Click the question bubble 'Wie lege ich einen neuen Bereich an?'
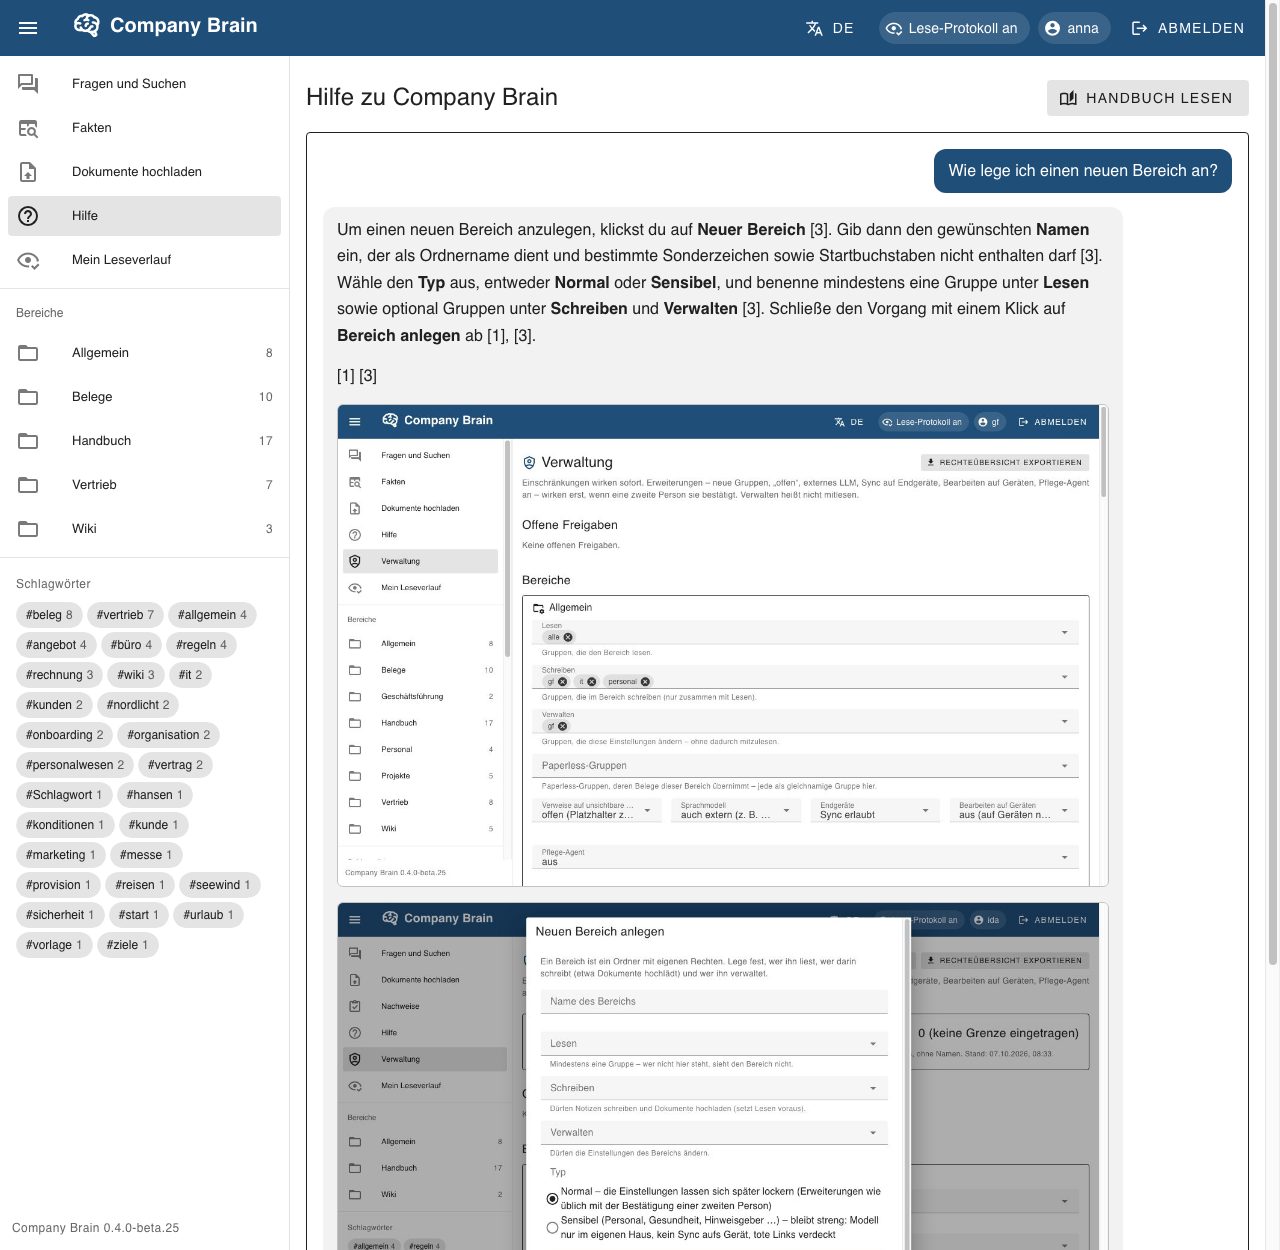This screenshot has height=1250, width=1280. (x=1083, y=171)
